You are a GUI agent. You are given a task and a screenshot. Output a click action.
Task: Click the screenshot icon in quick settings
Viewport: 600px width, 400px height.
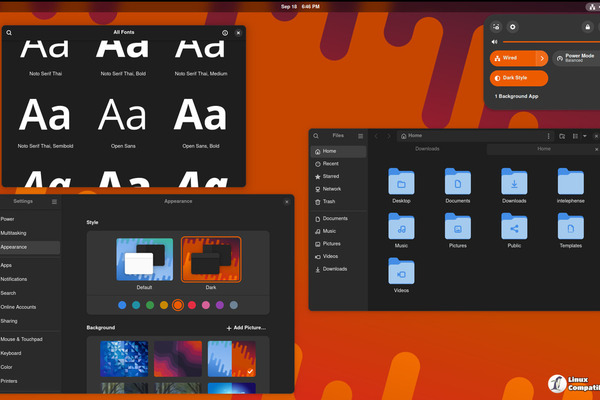click(497, 27)
